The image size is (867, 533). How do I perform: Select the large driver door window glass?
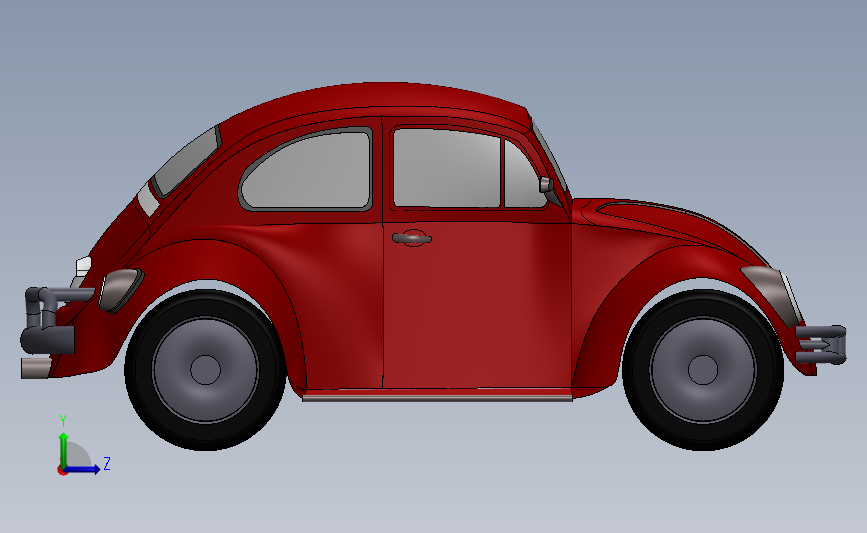pyautogui.click(x=447, y=169)
